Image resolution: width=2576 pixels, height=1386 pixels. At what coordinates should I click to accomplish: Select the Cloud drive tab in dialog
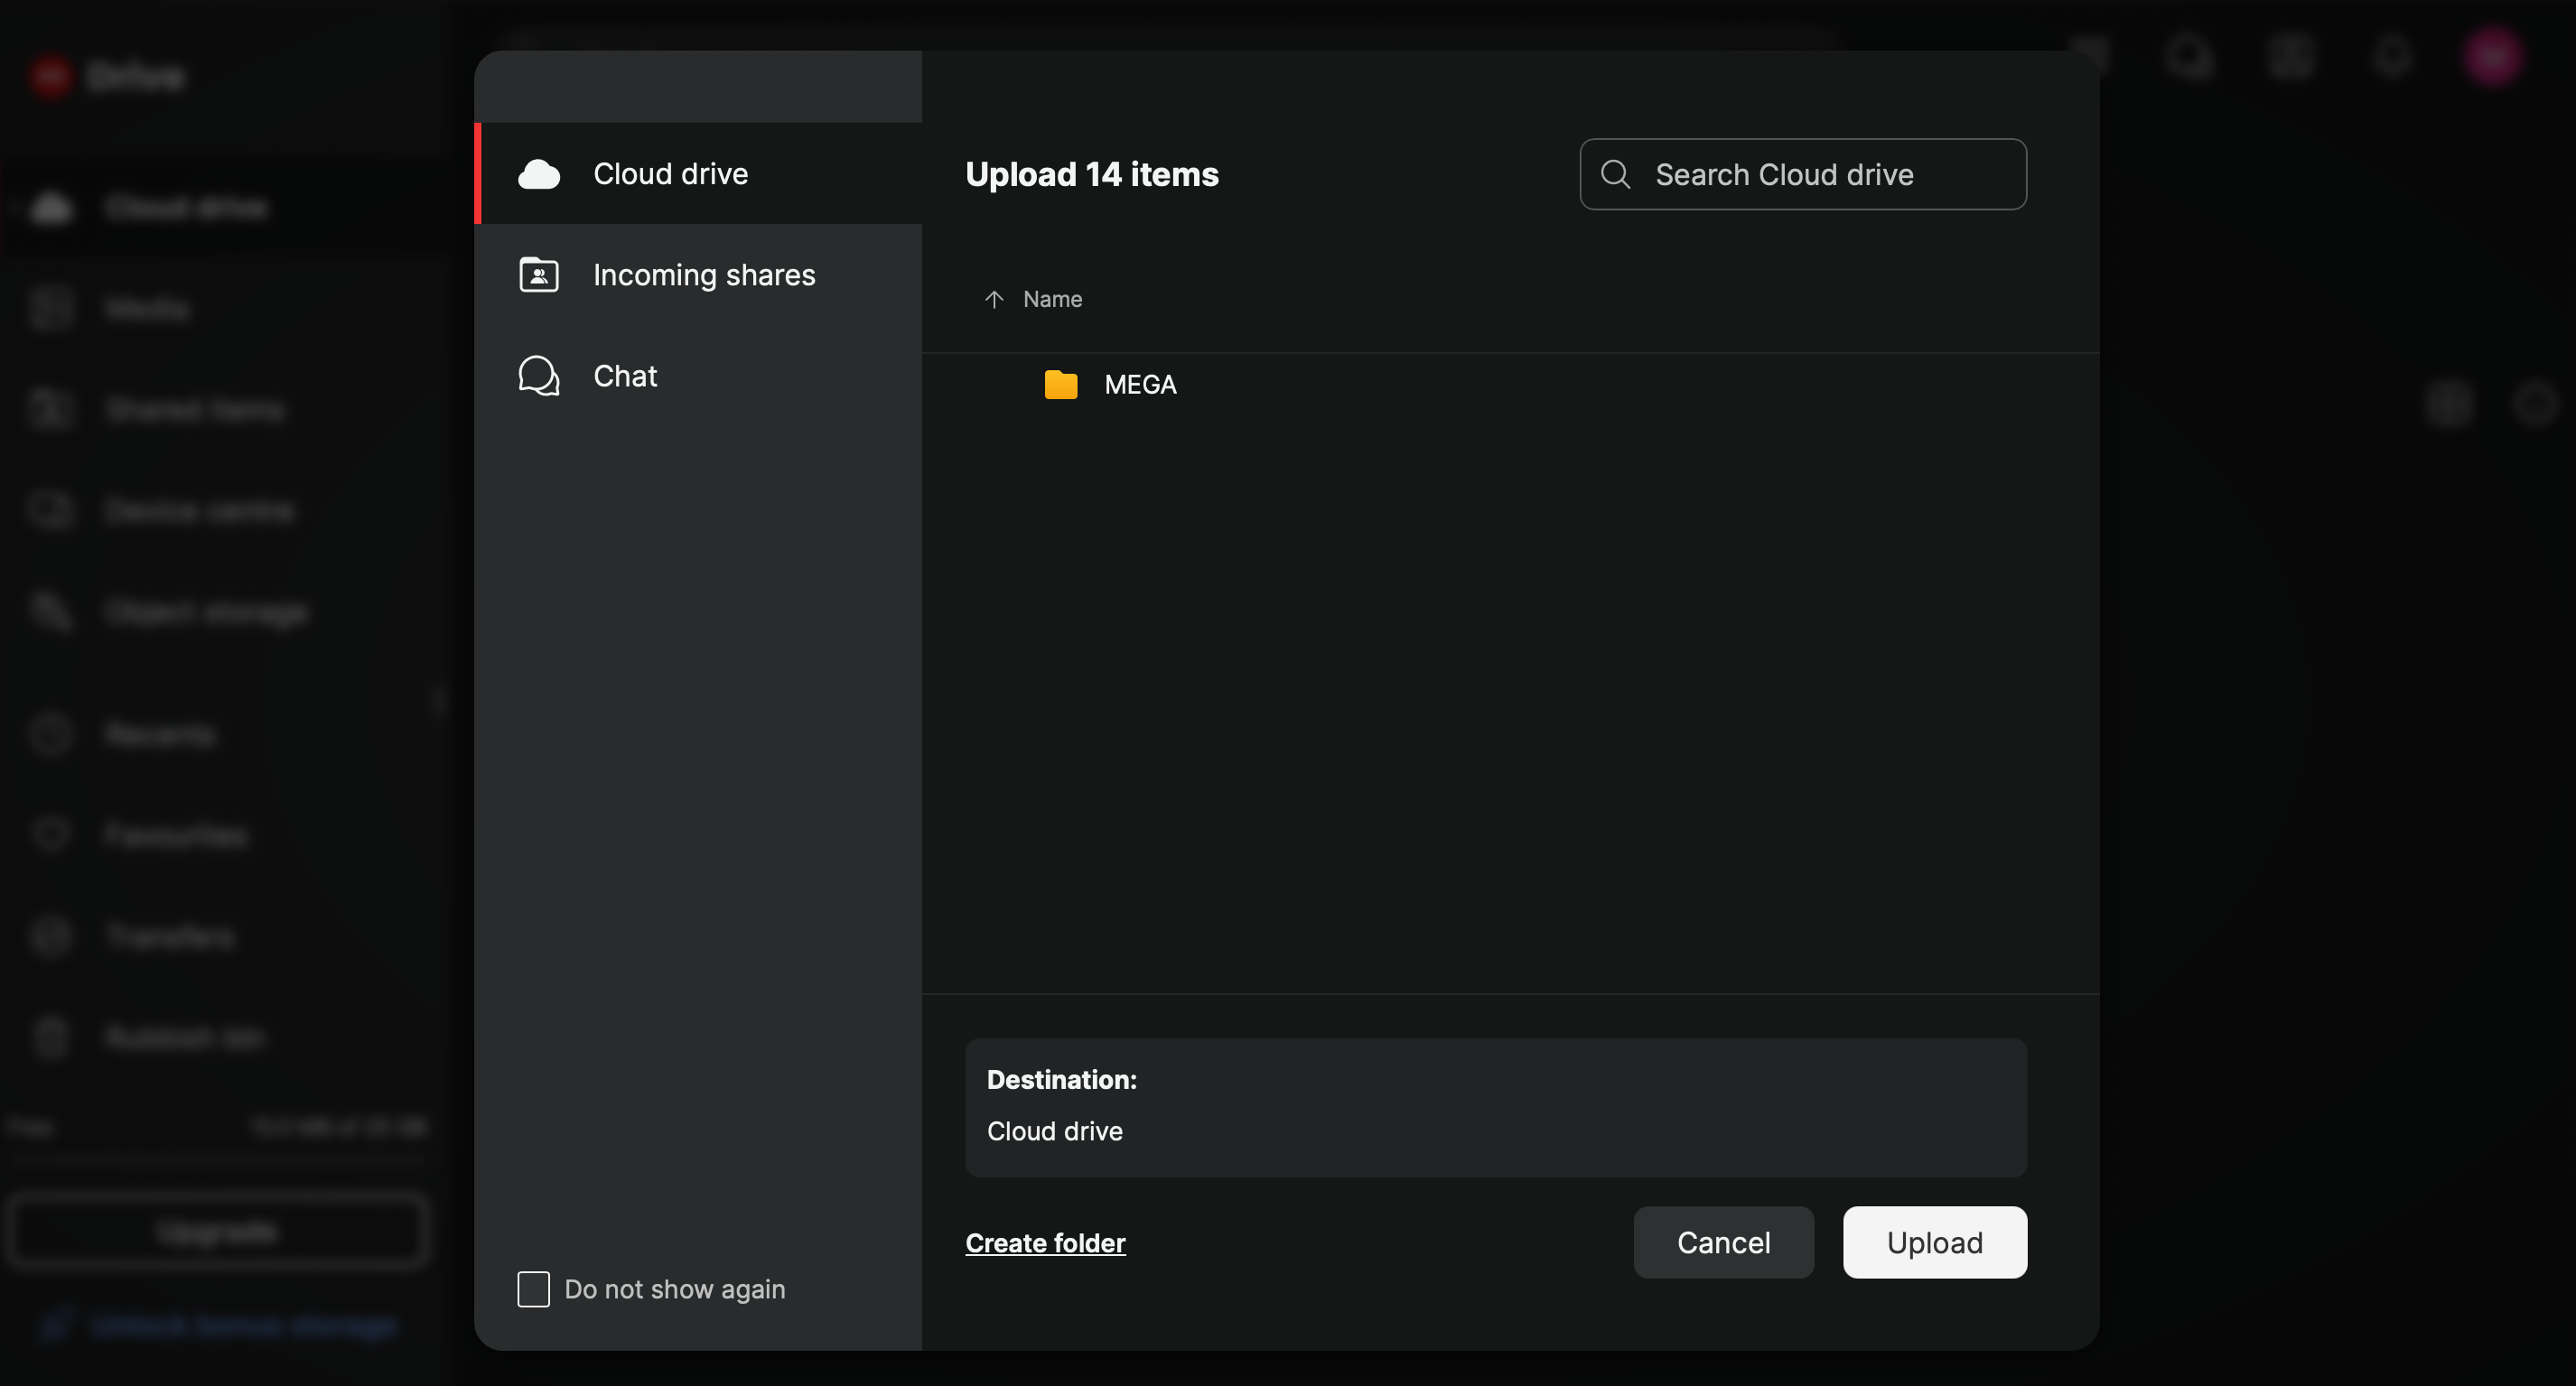698,174
